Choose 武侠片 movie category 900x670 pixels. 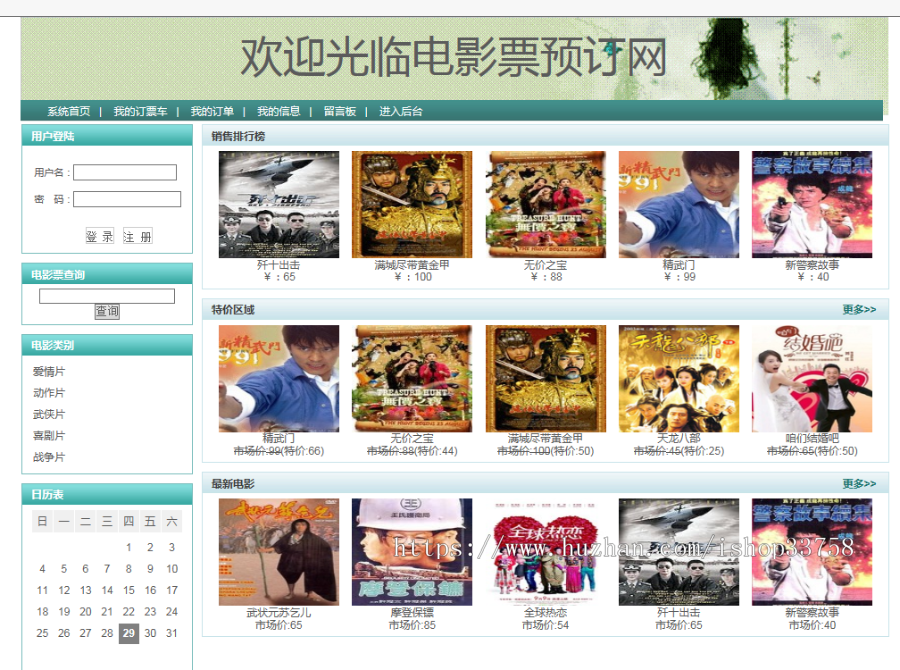coord(49,414)
